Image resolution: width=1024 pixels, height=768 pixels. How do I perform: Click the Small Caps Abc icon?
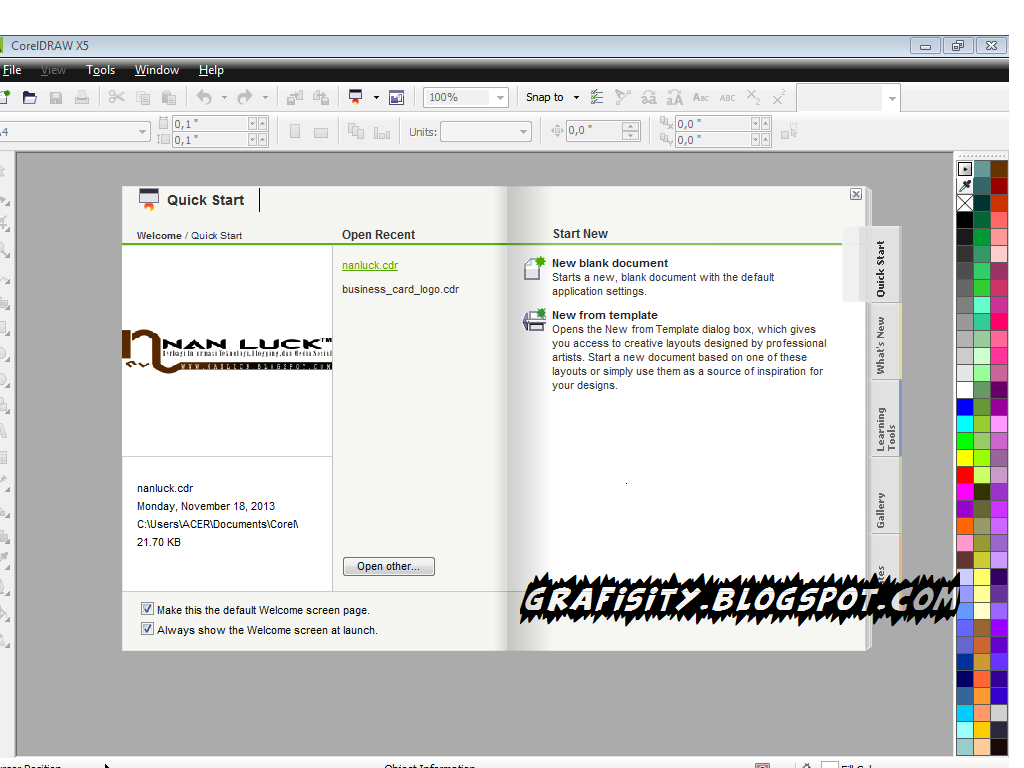point(701,98)
